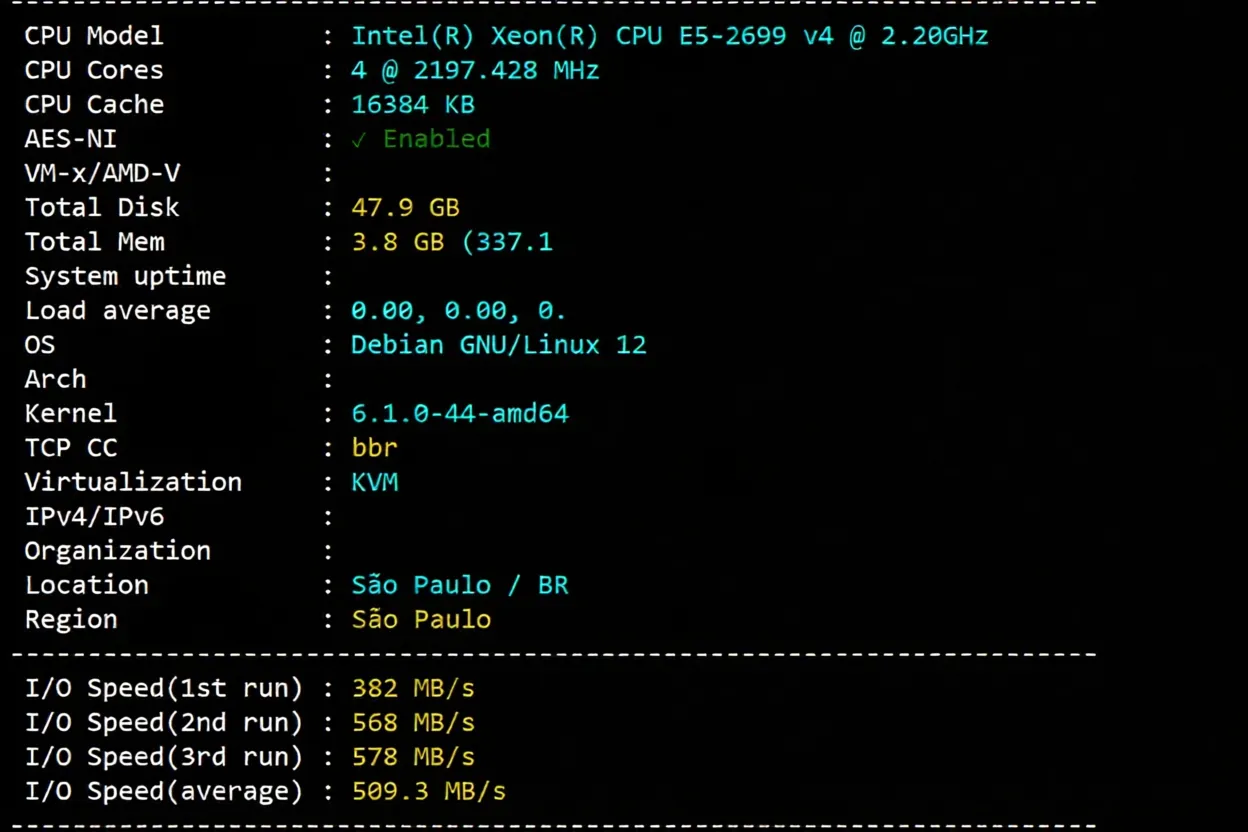Image resolution: width=1248 pixels, height=832 pixels.
Task: Click the 'I/O Speed(3rd run)' label
Action: [164, 757]
